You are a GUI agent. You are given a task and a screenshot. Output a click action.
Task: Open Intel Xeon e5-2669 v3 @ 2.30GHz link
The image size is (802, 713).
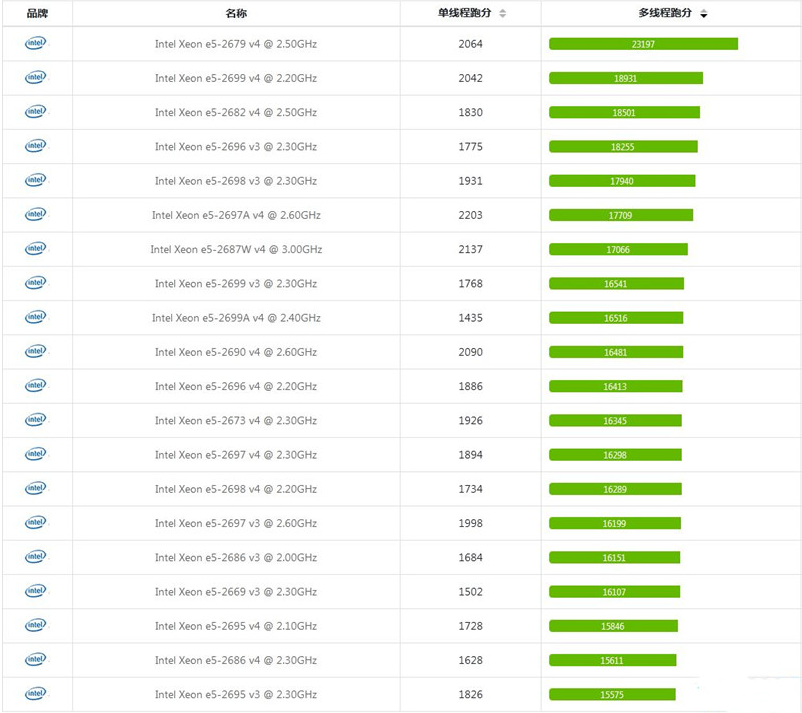pyautogui.click(x=236, y=592)
